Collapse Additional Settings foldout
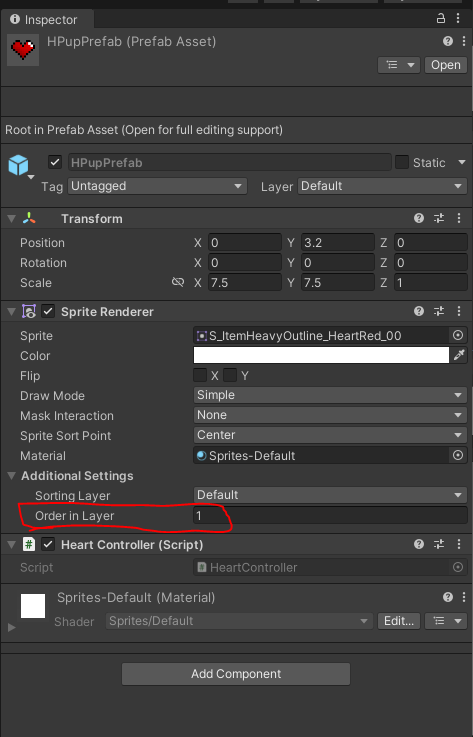The height and width of the screenshot is (737, 473). (x=12, y=476)
